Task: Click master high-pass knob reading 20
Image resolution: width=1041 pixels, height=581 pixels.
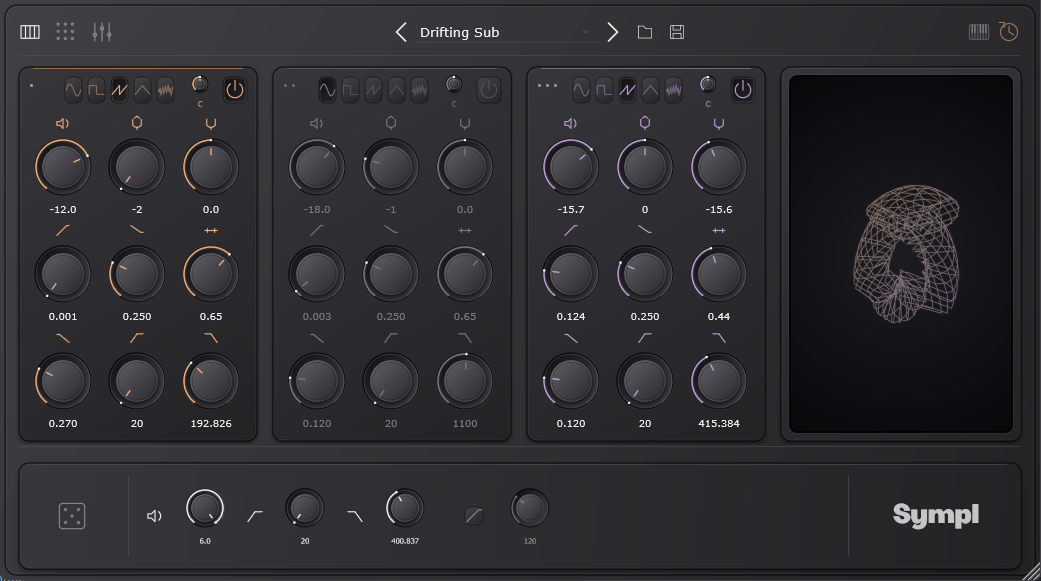Action: (305, 509)
